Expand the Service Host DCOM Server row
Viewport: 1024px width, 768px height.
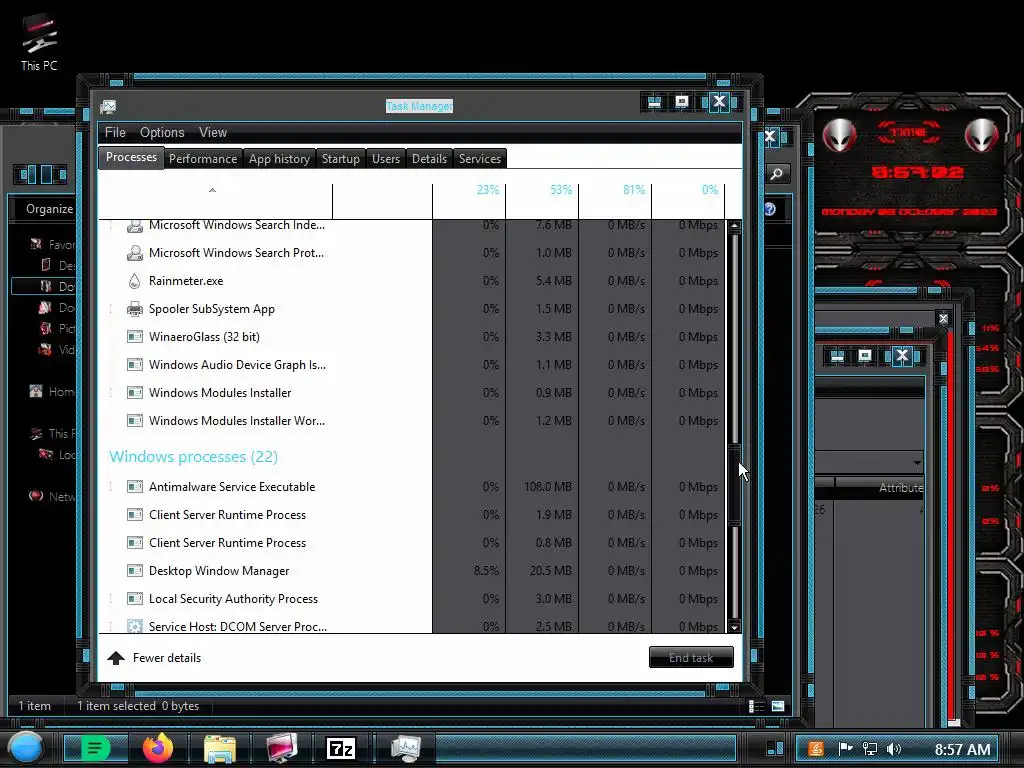110,626
